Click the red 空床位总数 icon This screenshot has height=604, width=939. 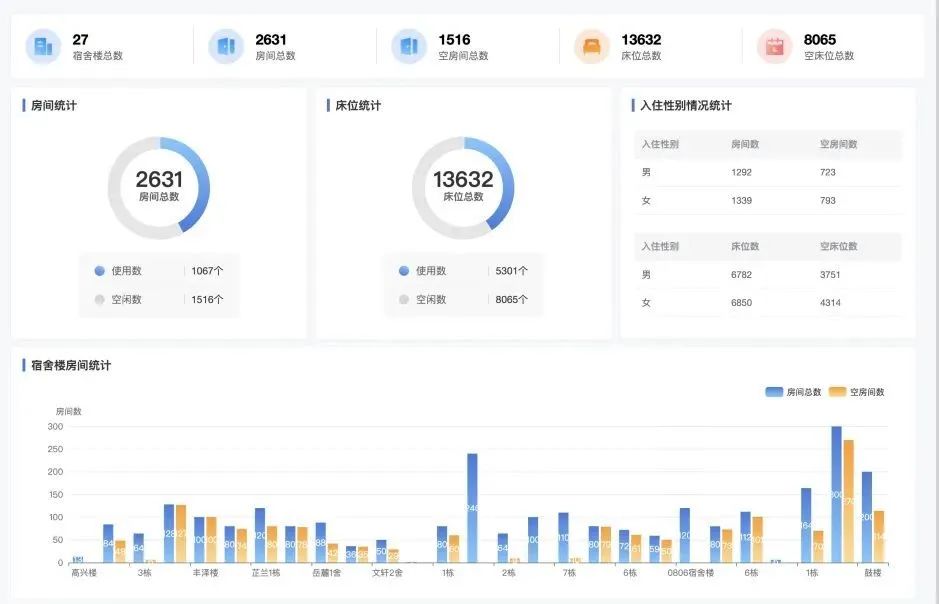774,46
